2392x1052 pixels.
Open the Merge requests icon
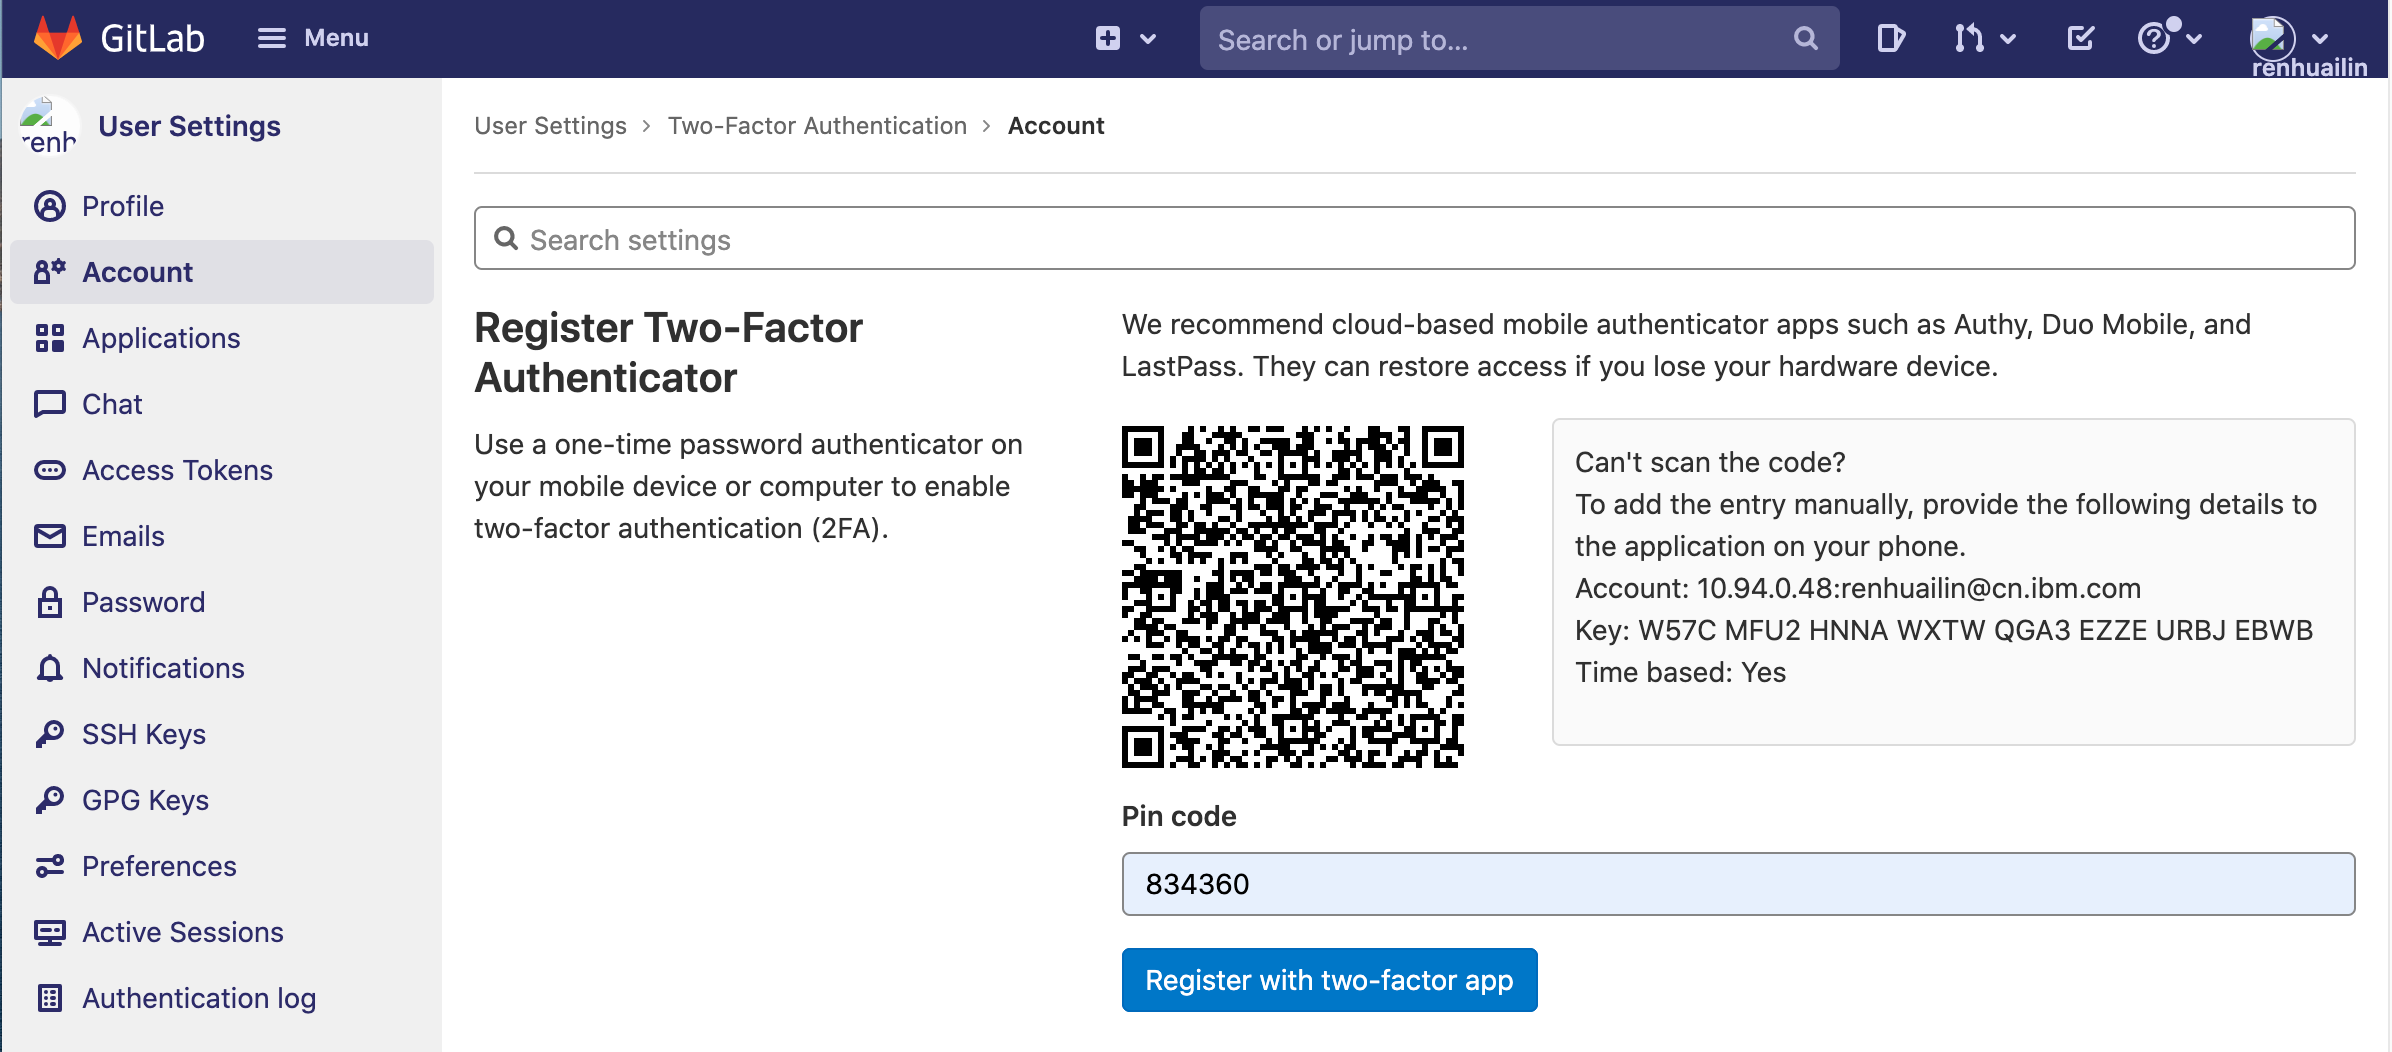coord(1968,38)
